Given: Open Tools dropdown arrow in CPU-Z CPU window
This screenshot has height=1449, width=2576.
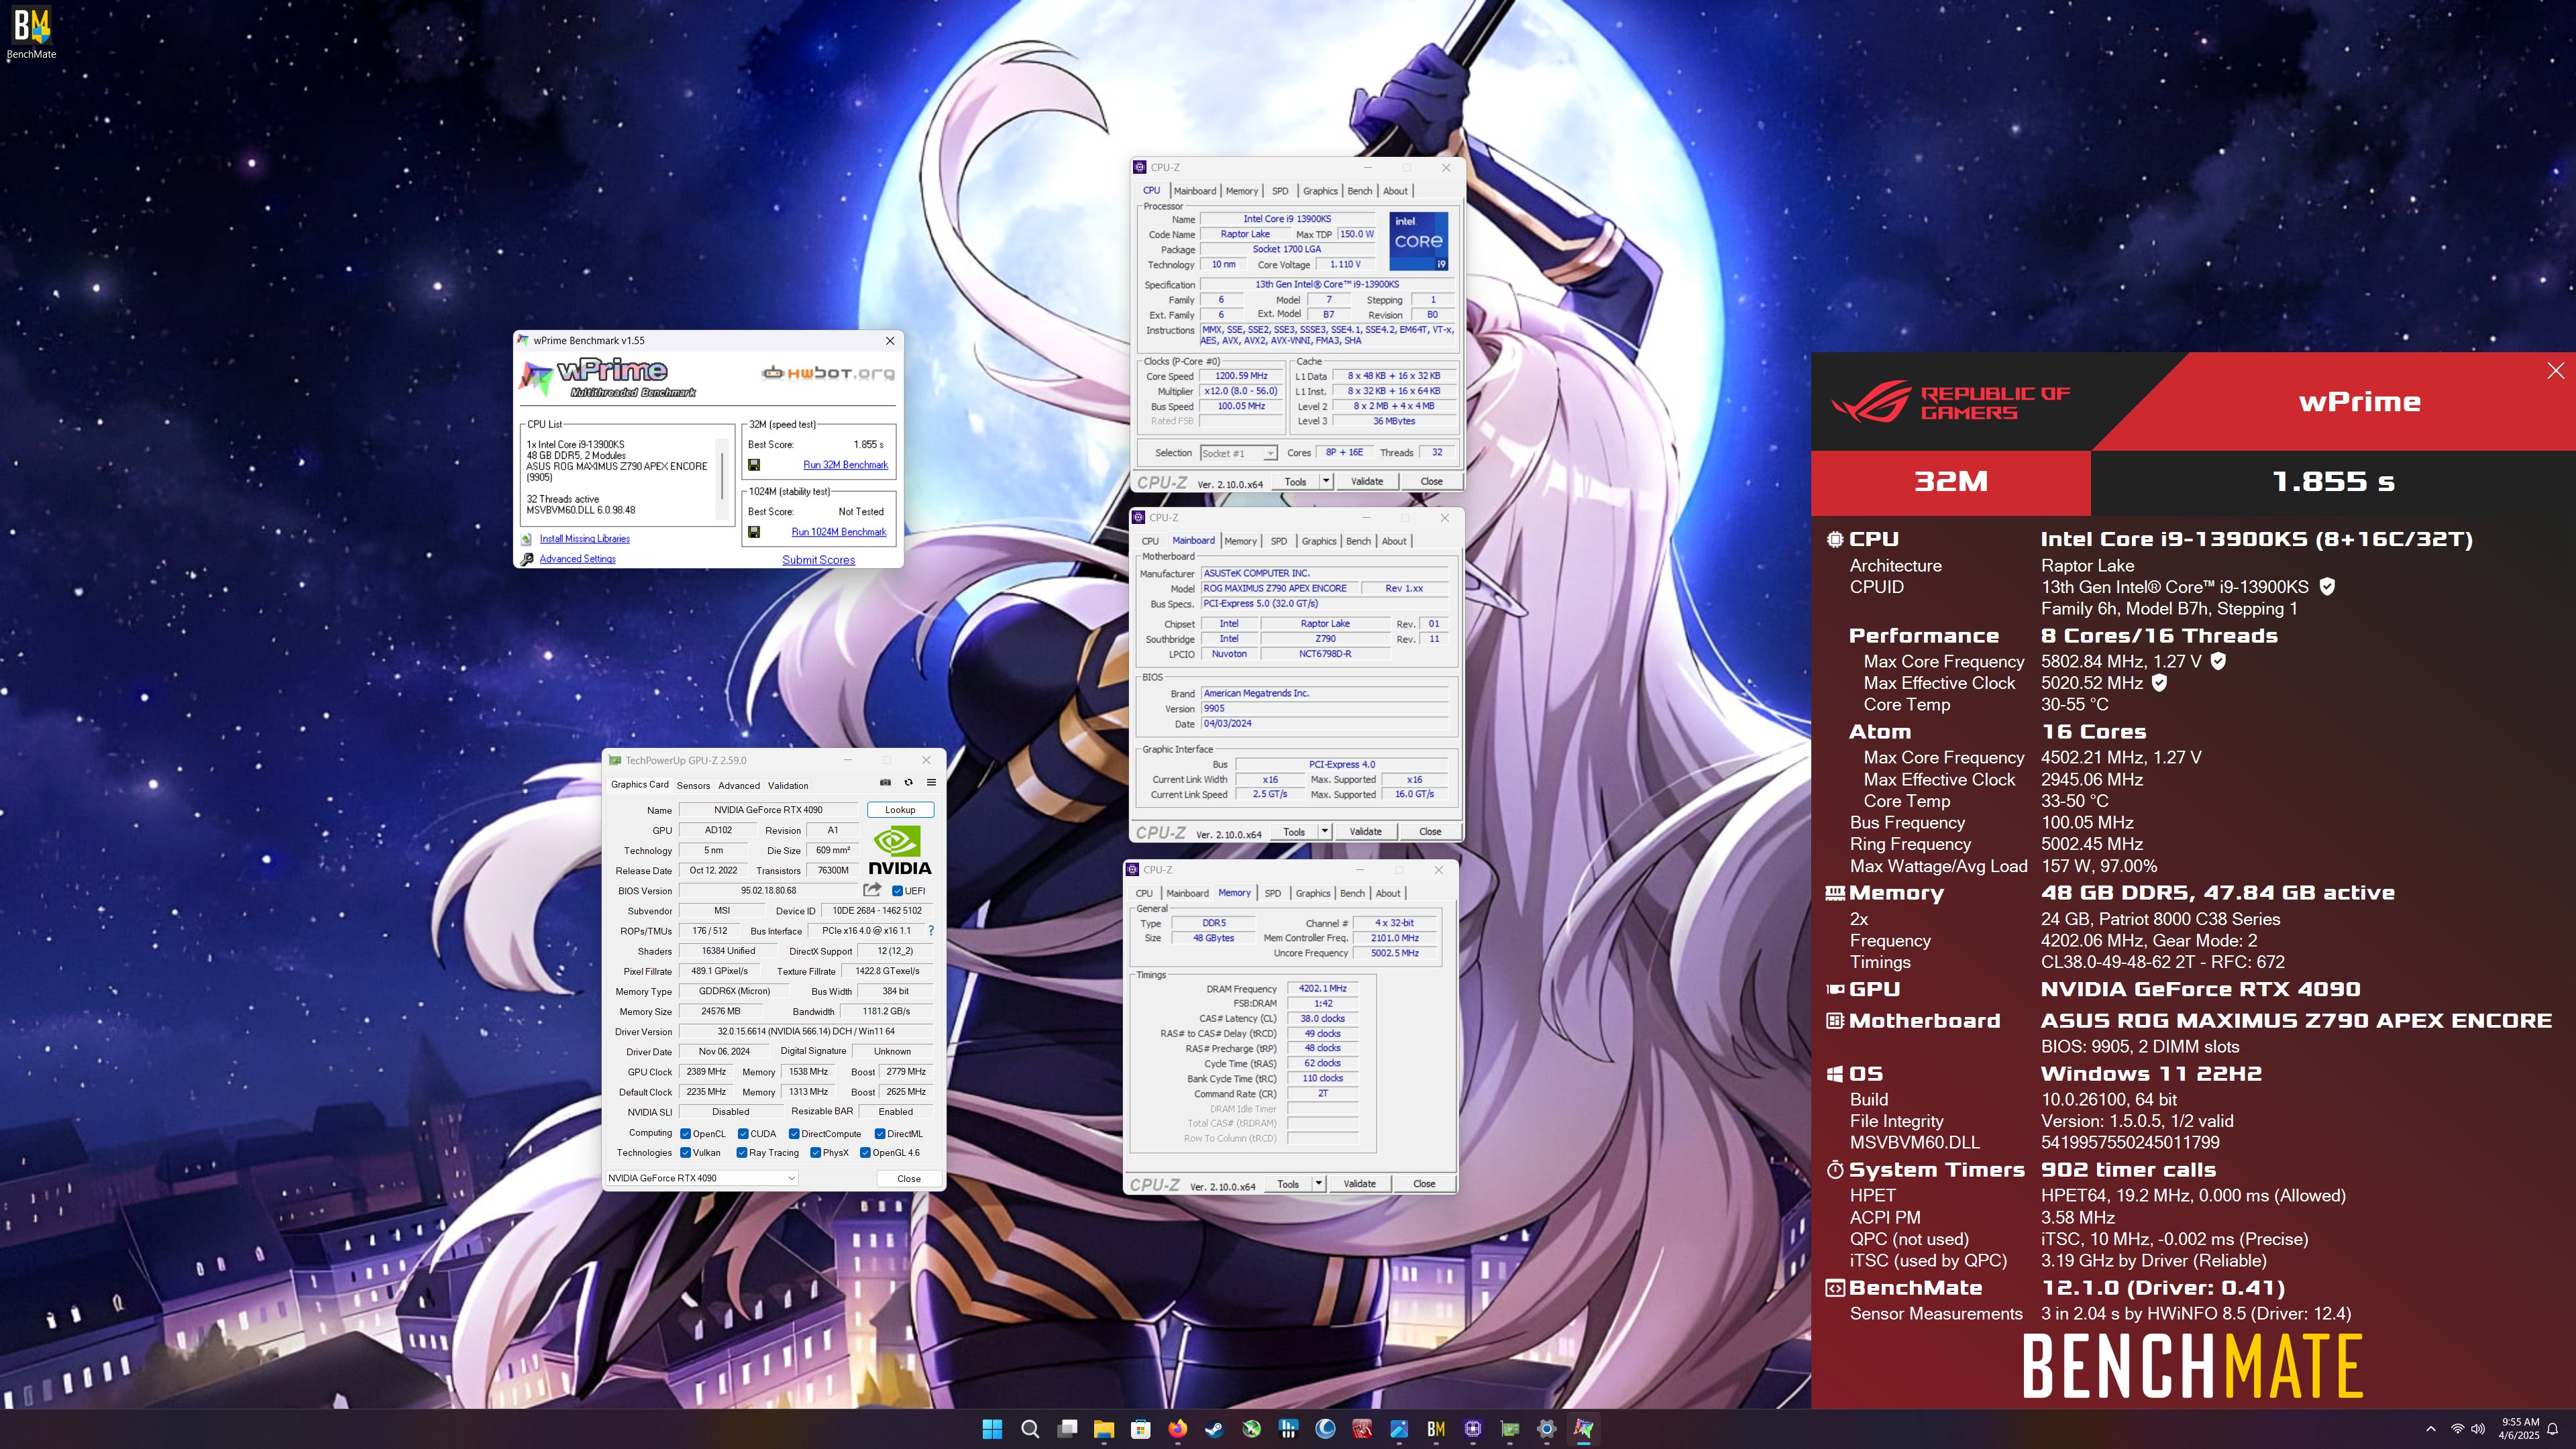Looking at the screenshot, I should click(1326, 481).
